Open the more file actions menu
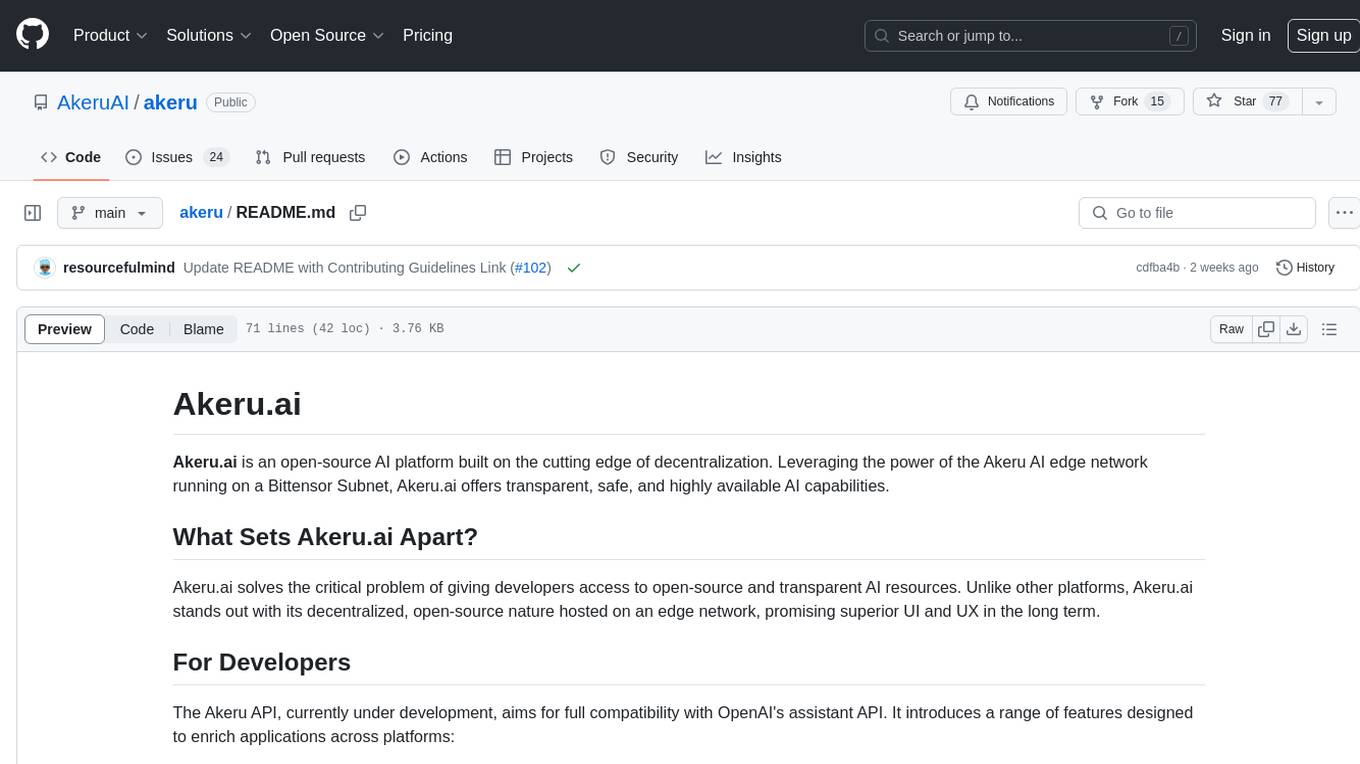 1344,213
